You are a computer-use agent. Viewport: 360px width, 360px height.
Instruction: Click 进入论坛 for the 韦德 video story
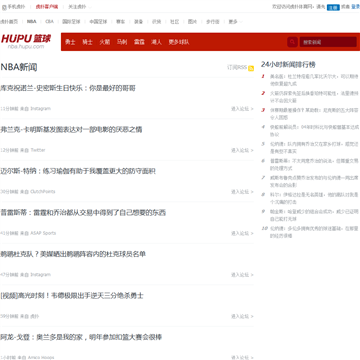click(242, 316)
